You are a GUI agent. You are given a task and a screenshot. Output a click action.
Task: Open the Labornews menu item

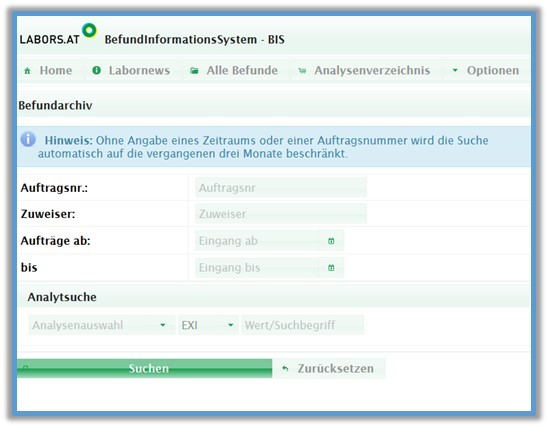click(131, 71)
